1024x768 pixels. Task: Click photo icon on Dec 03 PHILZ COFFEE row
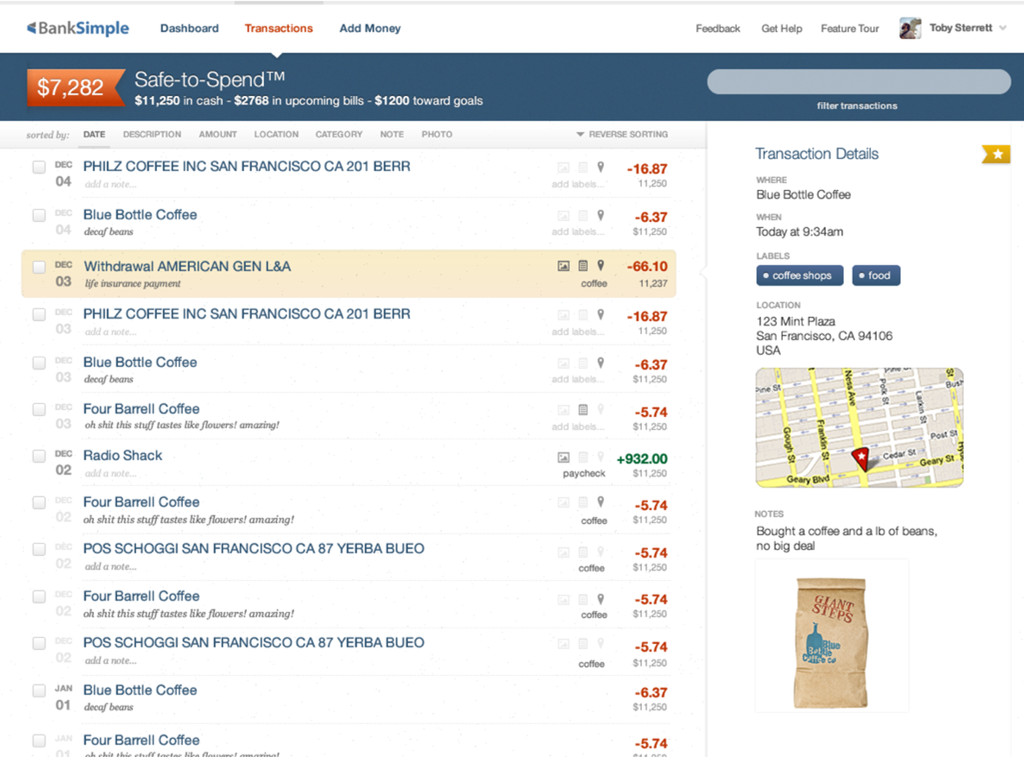[564, 315]
